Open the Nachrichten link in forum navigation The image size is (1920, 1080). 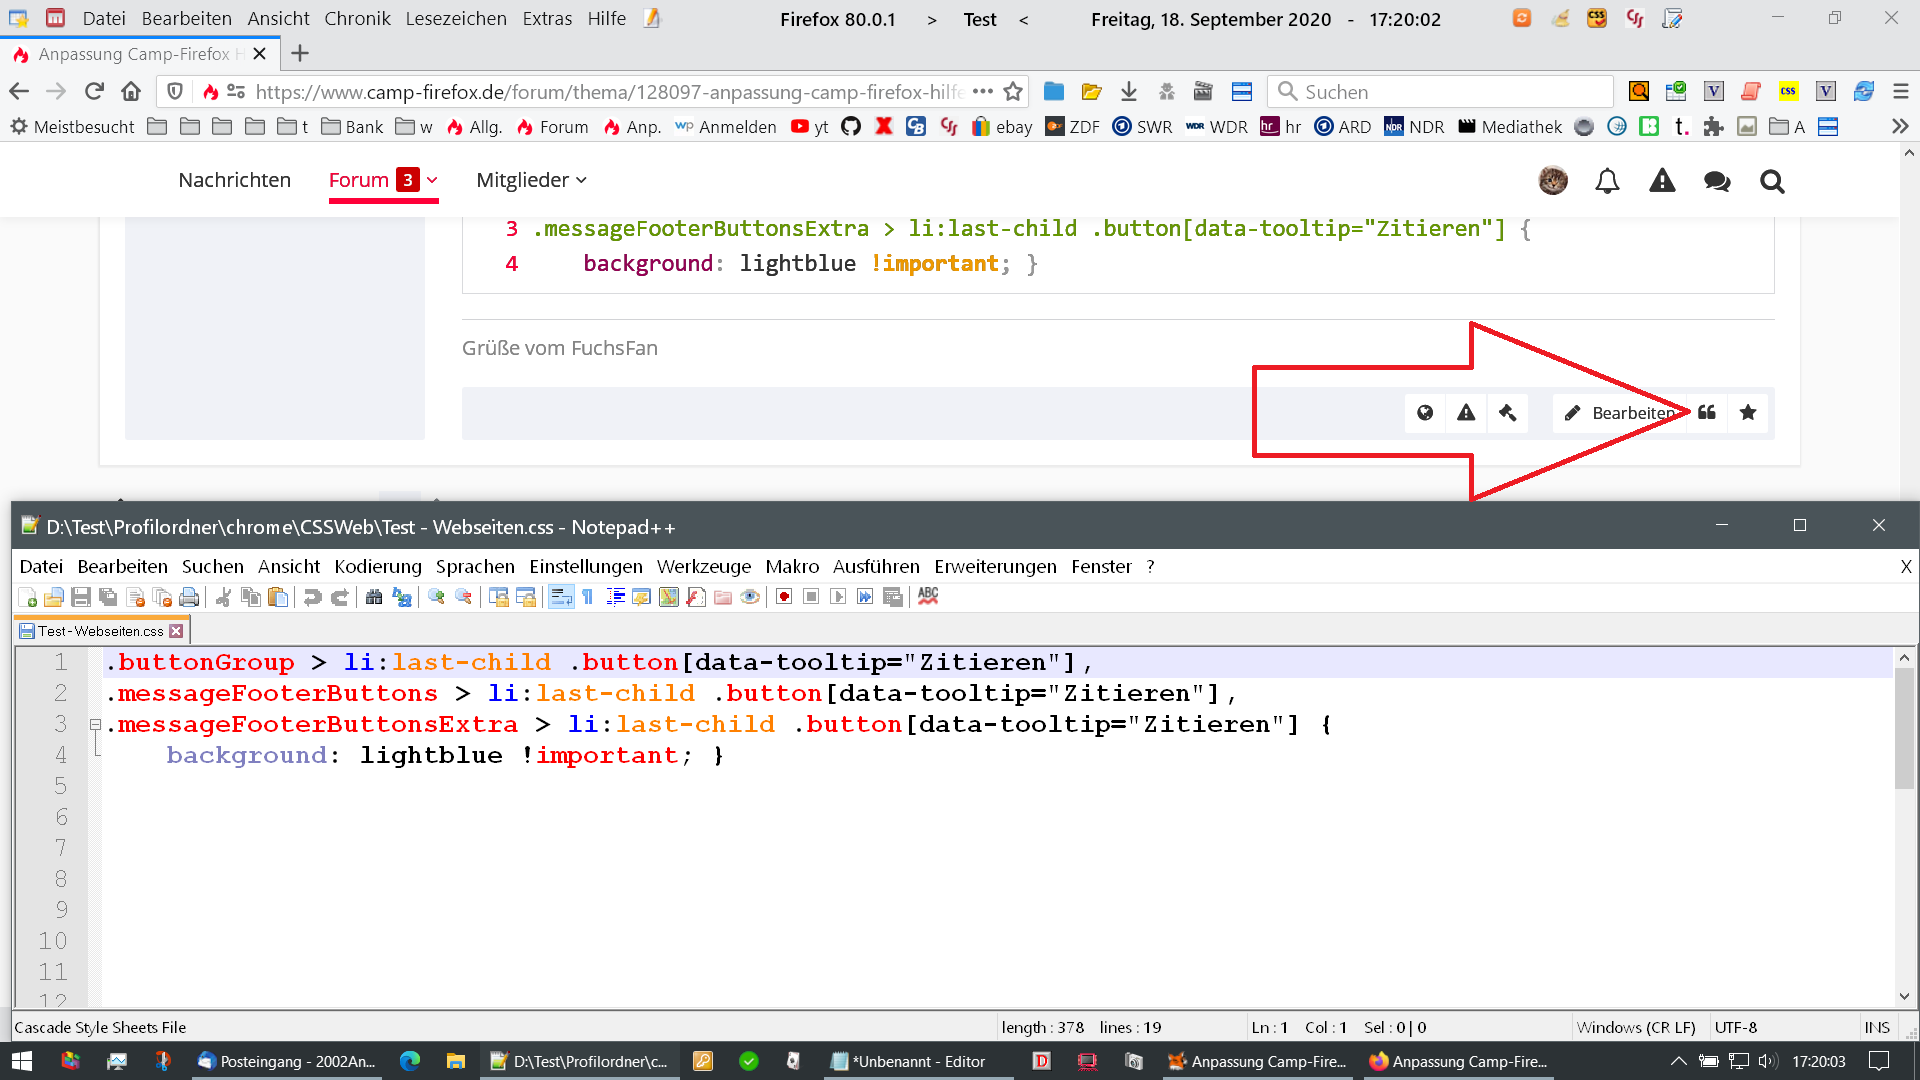click(234, 180)
